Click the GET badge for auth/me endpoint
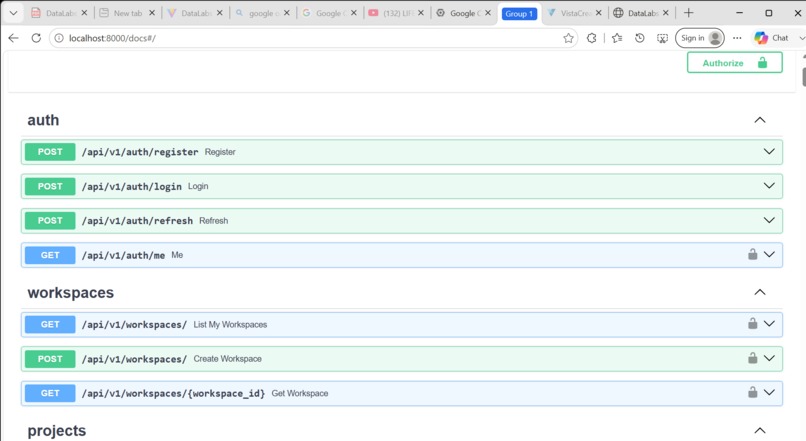The width and height of the screenshot is (806, 441). [x=50, y=255]
